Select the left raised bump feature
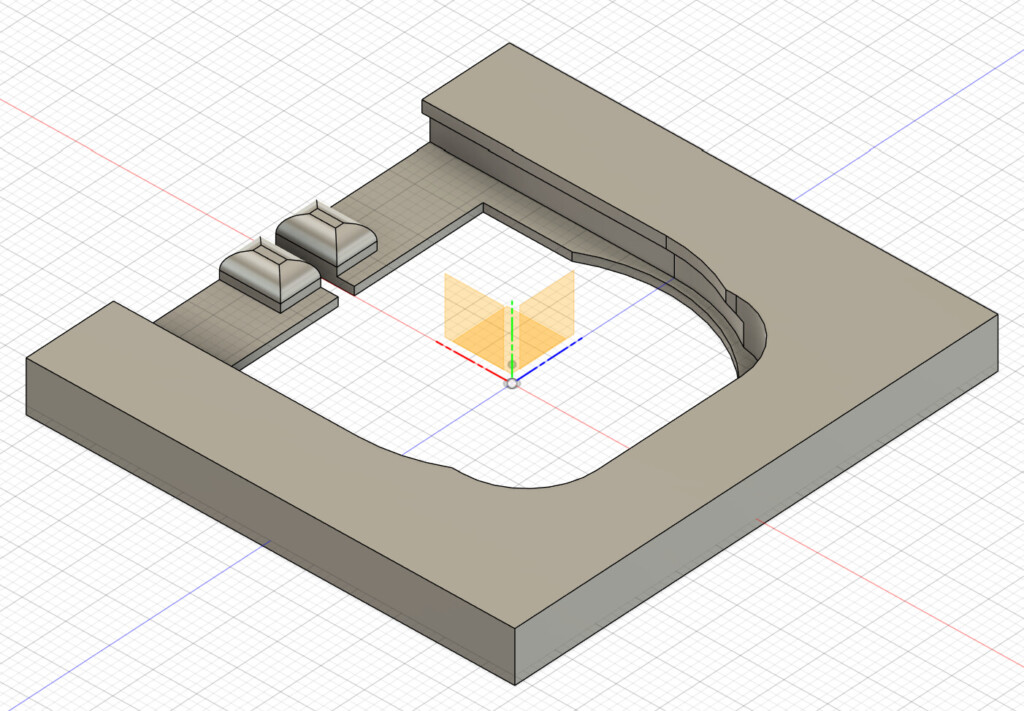Screen dimensions: 1024x711 coord(269,274)
